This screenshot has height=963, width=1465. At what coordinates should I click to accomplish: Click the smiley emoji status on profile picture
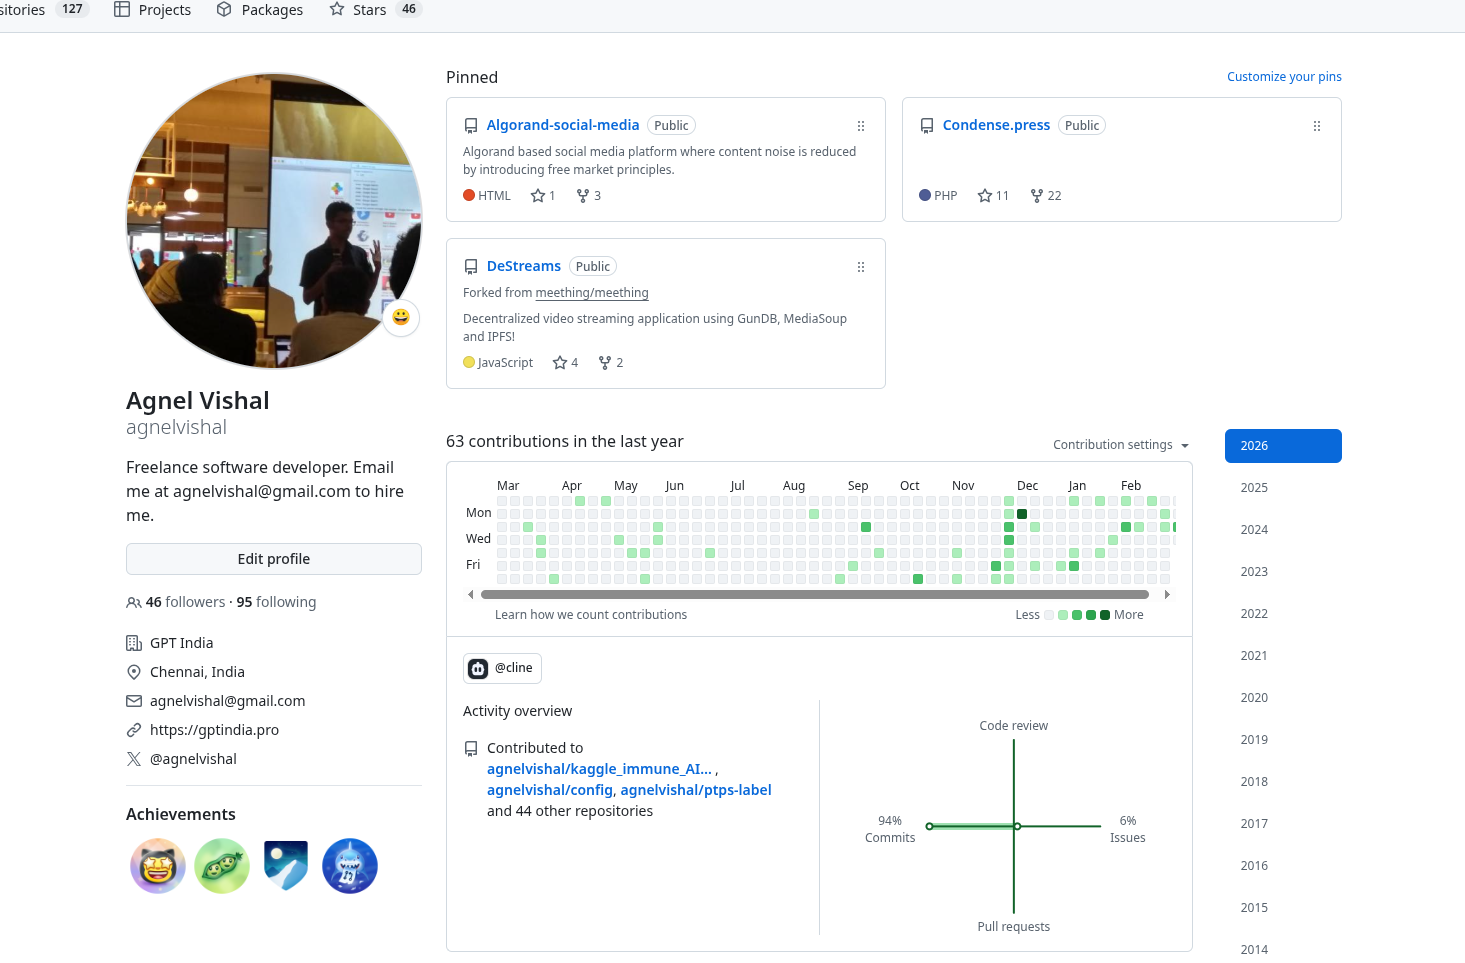(400, 318)
